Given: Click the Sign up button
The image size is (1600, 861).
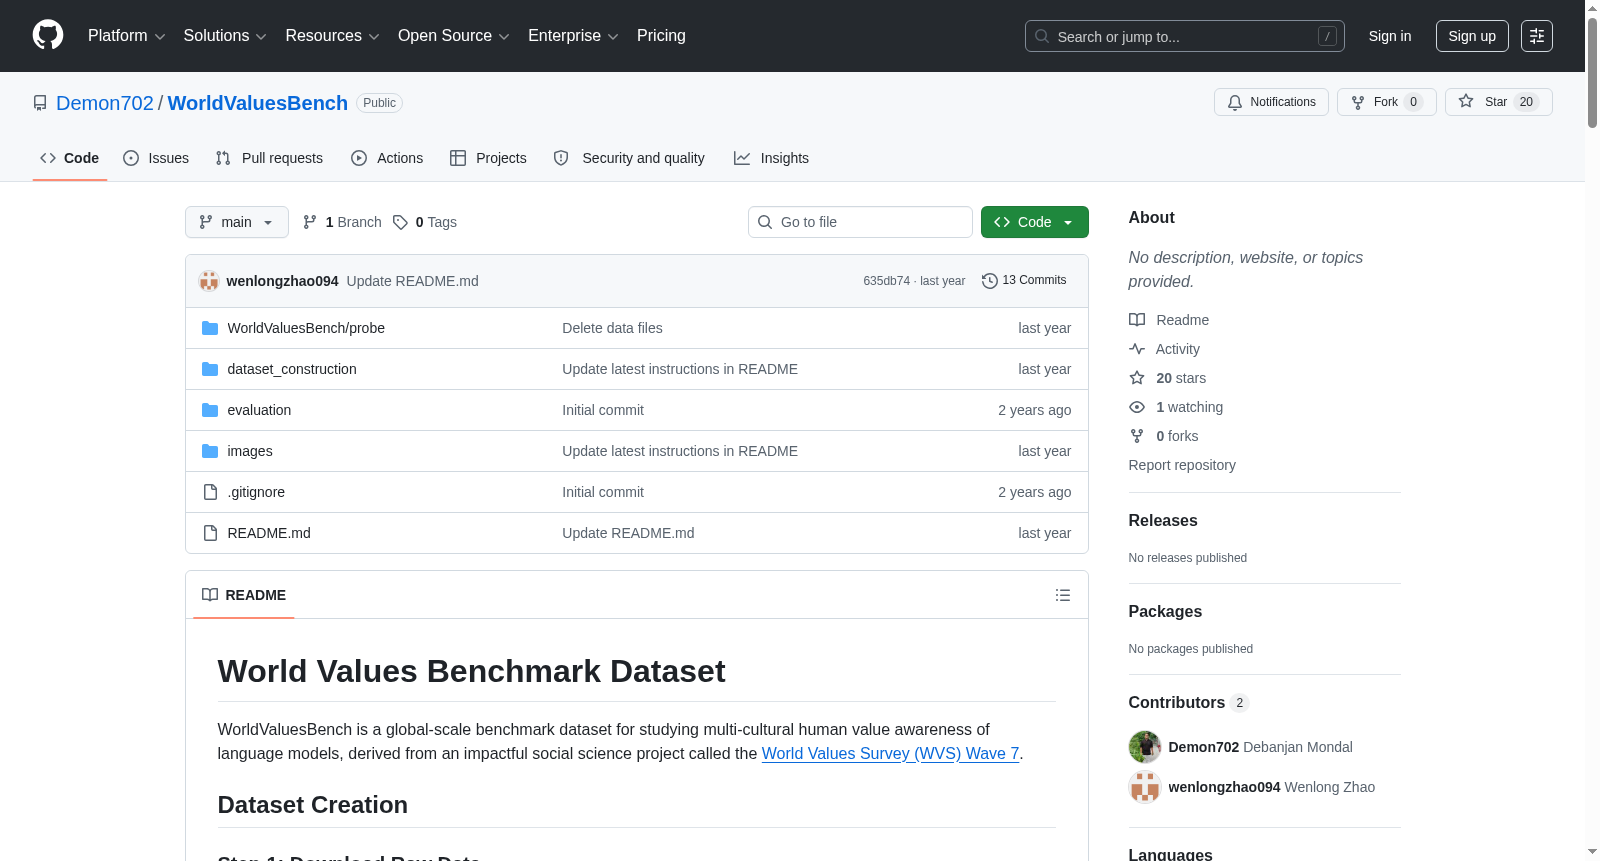Looking at the screenshot, I should 1472,36.
